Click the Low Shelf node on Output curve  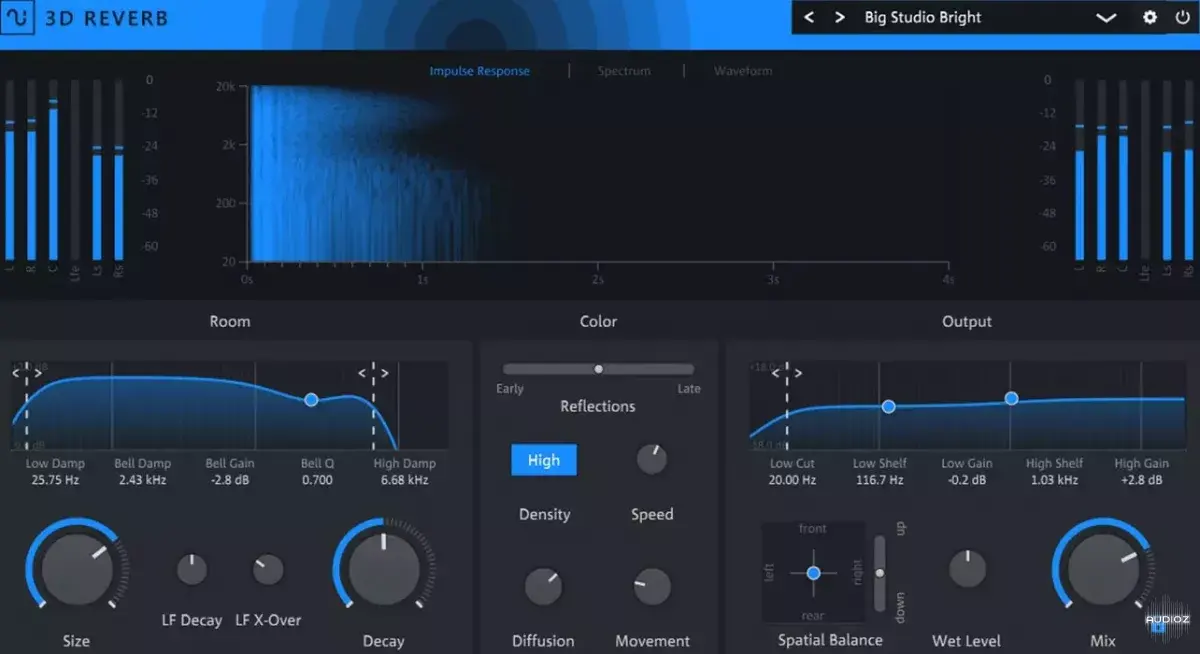click(x=888, y=407)
